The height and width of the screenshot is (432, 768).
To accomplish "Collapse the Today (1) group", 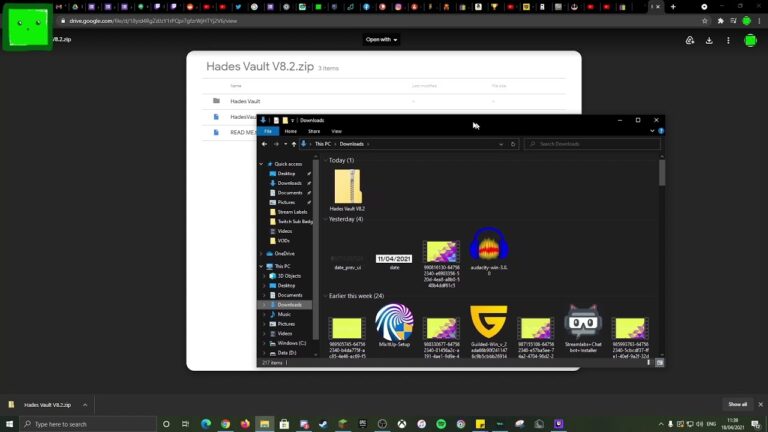I will pyautogui.click(x=326, y=161).
